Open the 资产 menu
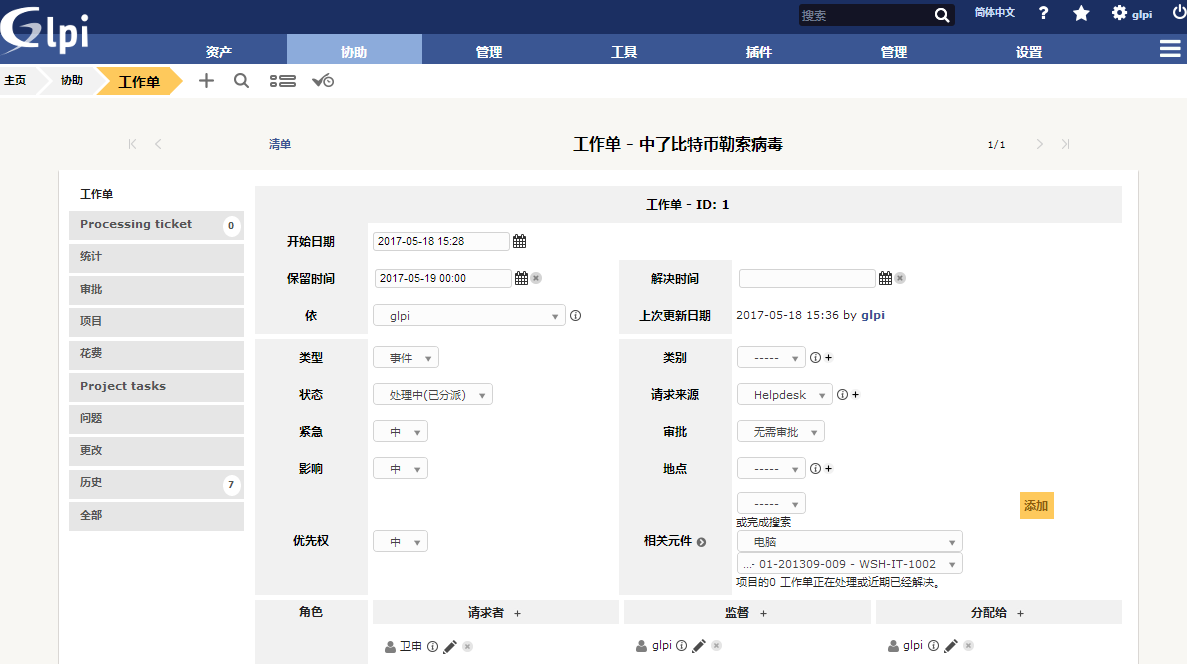Screen dimensions: 1187x664 tap(219, 52)
